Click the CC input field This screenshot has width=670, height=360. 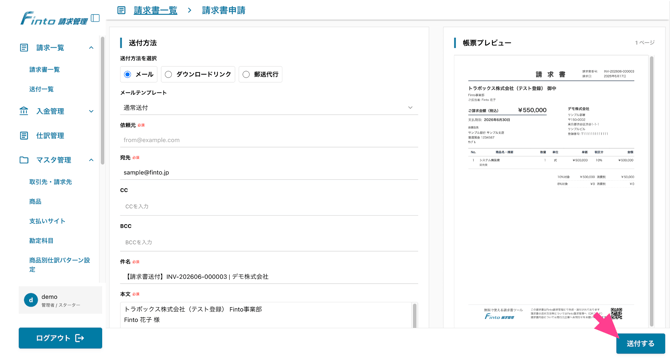(269, 206)
